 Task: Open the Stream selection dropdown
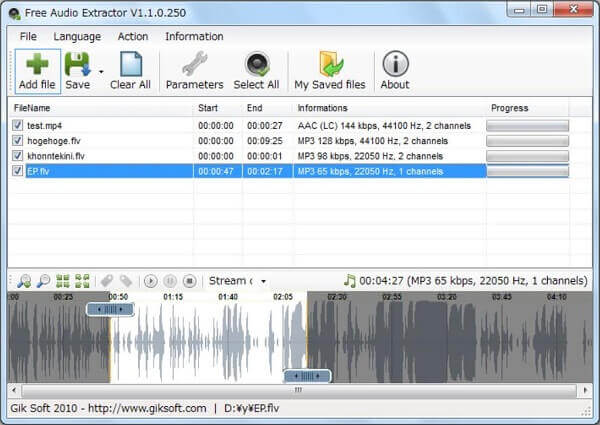(x=263, y=282)
